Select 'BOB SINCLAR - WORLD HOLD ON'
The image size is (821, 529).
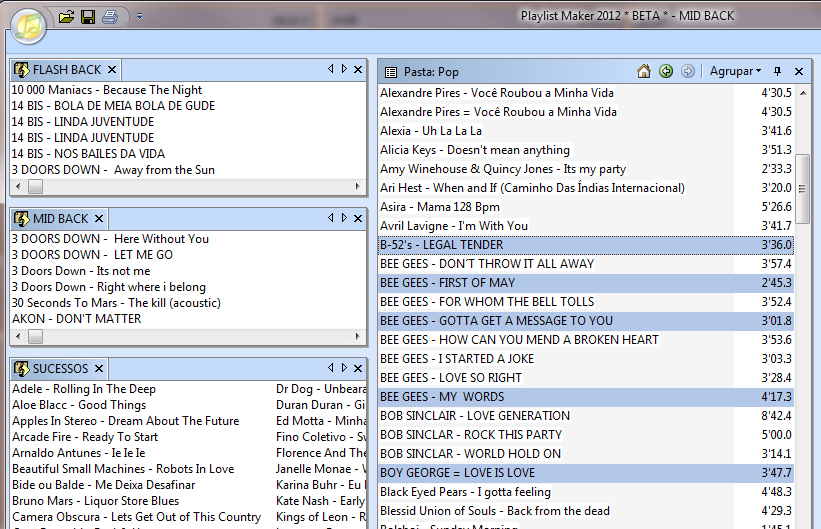470,454
